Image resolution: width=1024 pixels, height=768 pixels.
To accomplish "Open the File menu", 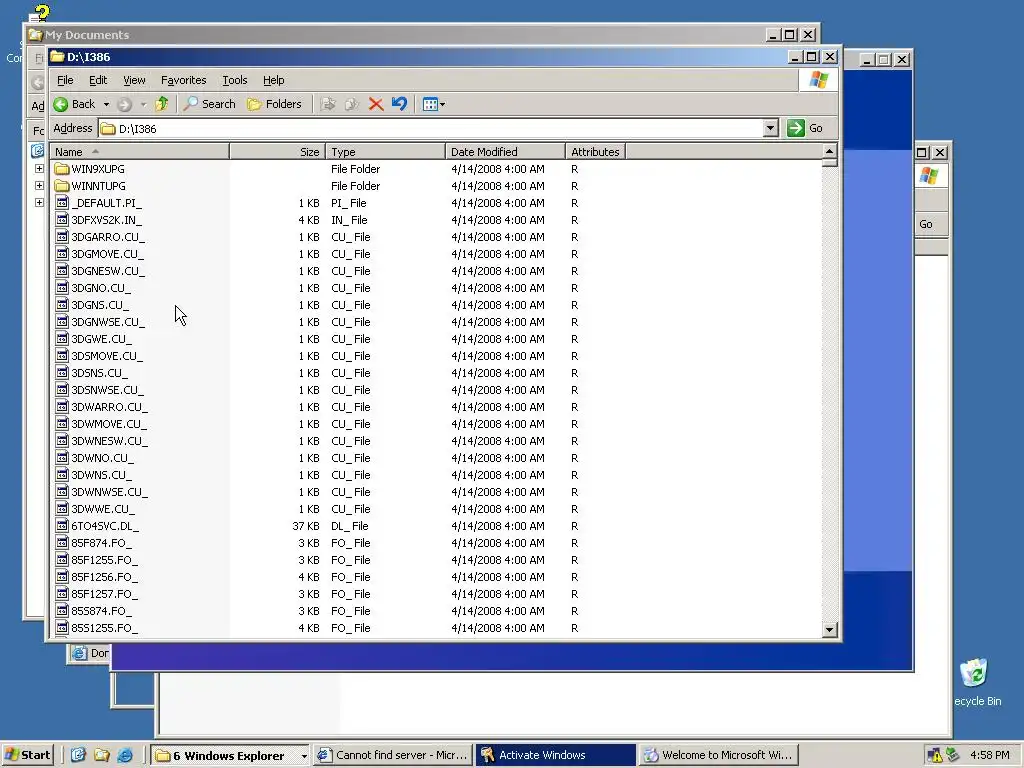I will (65, 80).
